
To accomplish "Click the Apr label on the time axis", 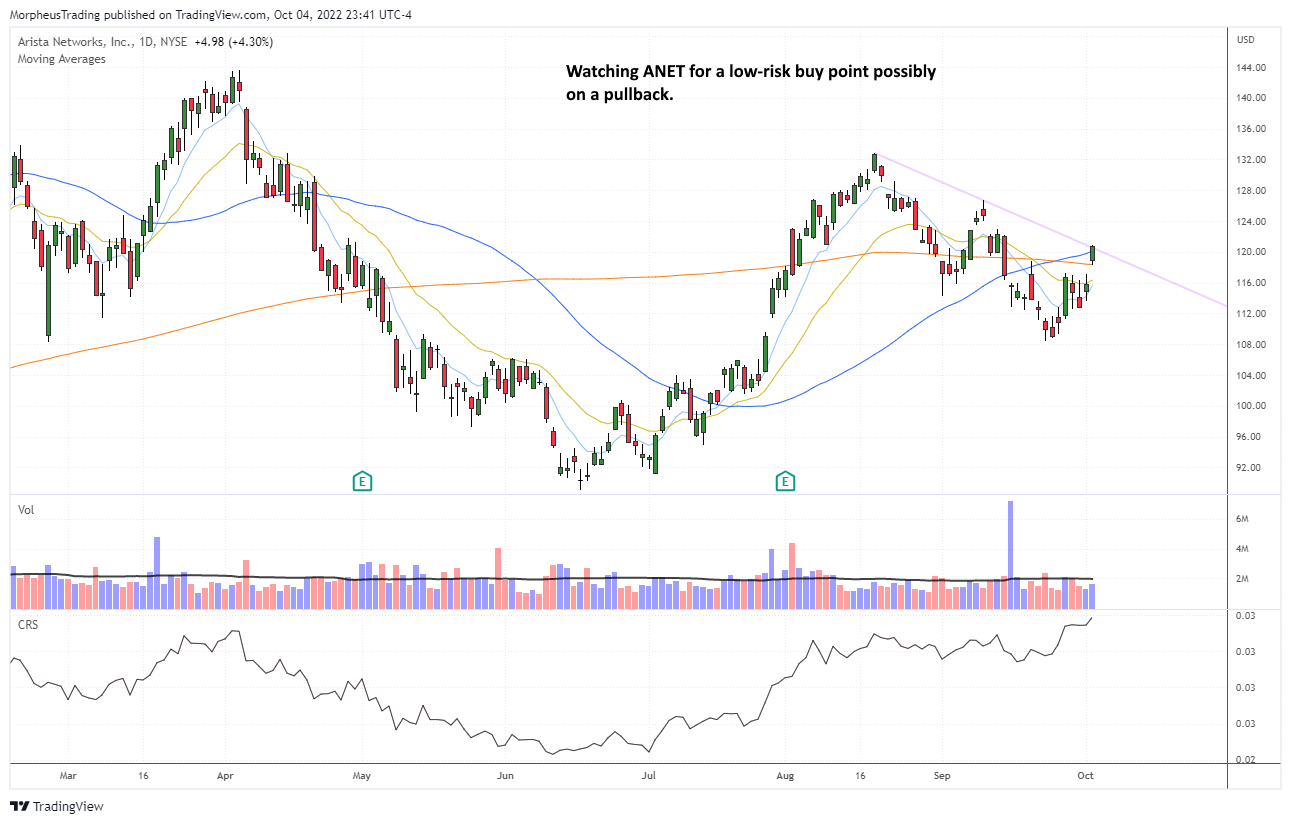I will [x=224, y=775].
